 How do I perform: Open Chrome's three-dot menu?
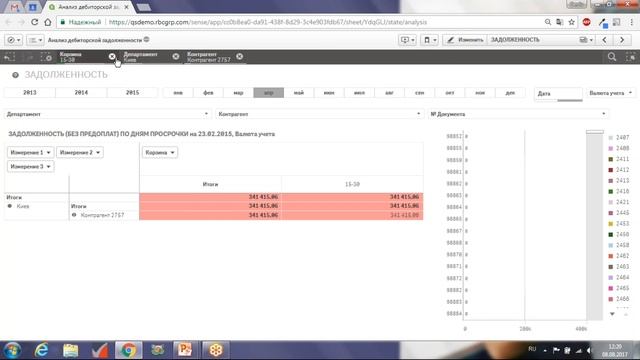pyautogui.click(x=632, y=22)
